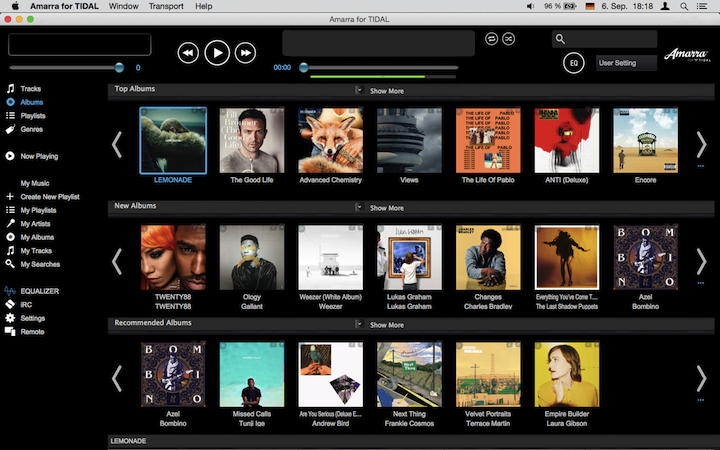The image size is (720, 450).
Task: Open the Recommended Albums section dropdown arrow
Action: click(359, 324)
